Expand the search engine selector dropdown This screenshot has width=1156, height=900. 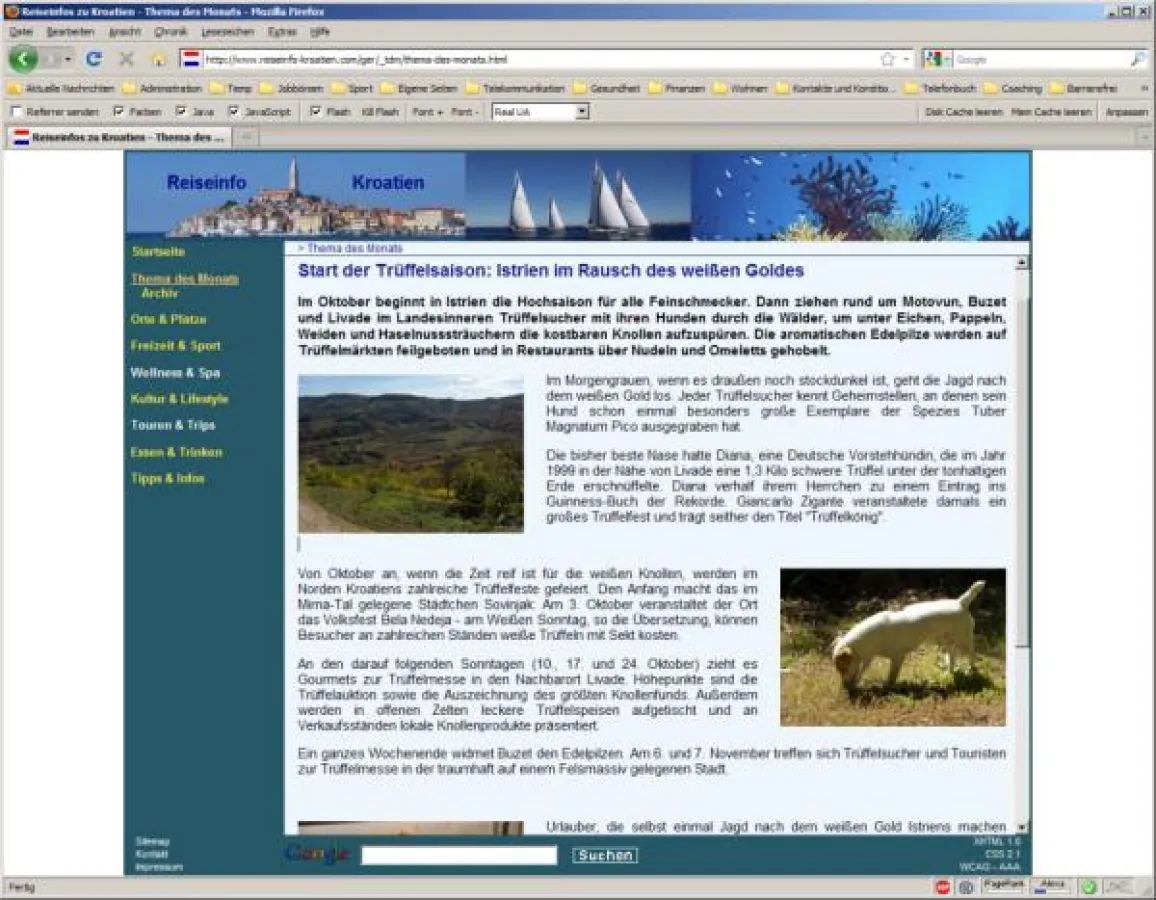coord(946,59)
